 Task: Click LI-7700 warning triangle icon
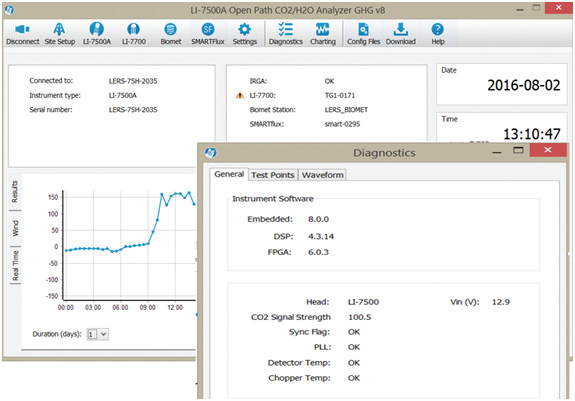tap(240, 95)
